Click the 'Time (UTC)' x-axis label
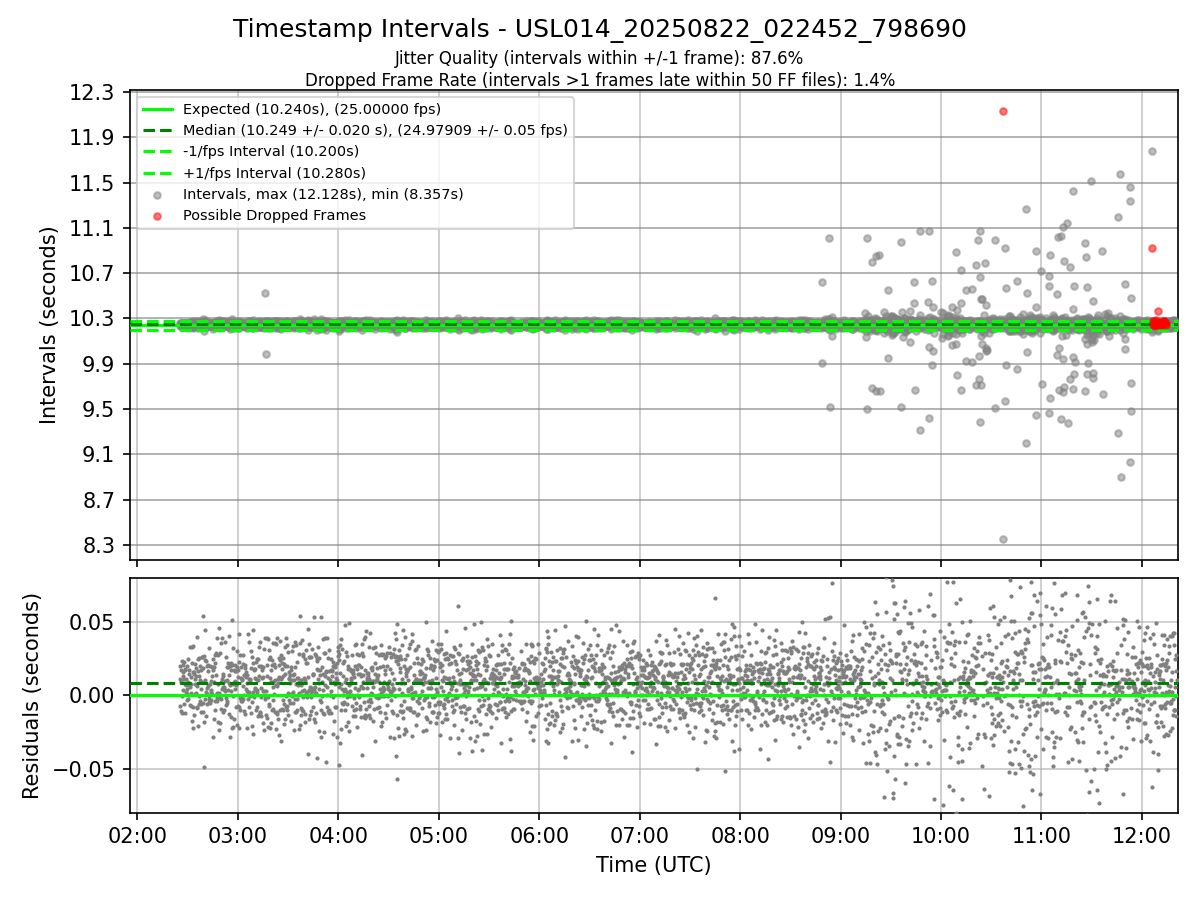1200x900 pixels. coord(654,865)
